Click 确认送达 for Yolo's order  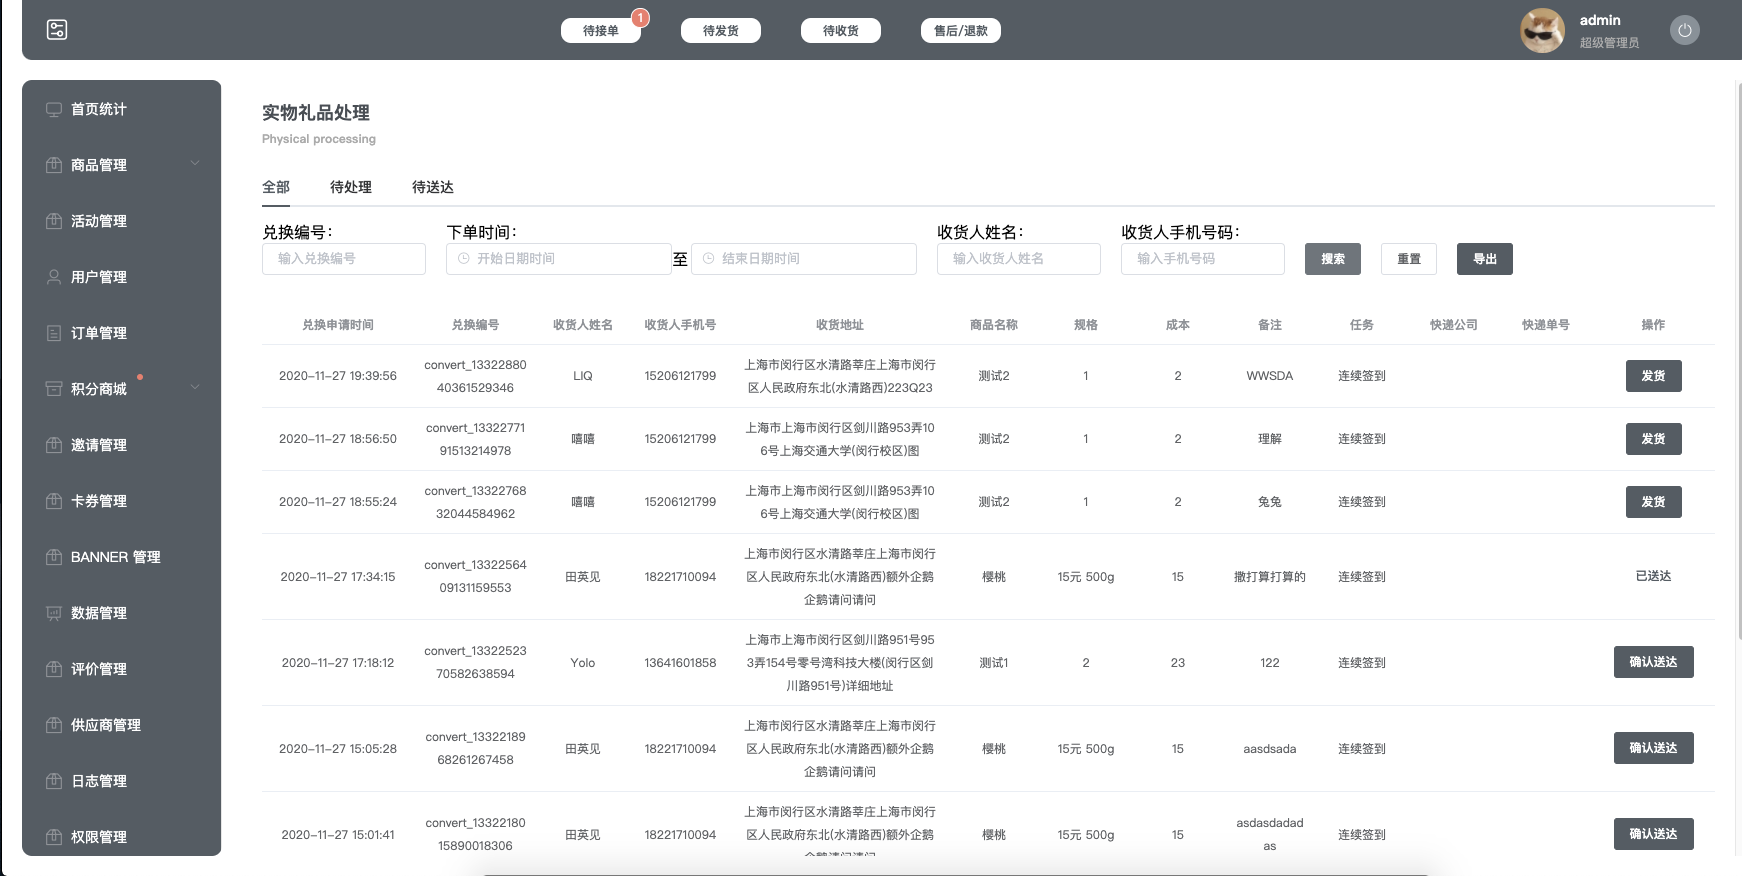pyautogui.click(x=1653, y=662)
